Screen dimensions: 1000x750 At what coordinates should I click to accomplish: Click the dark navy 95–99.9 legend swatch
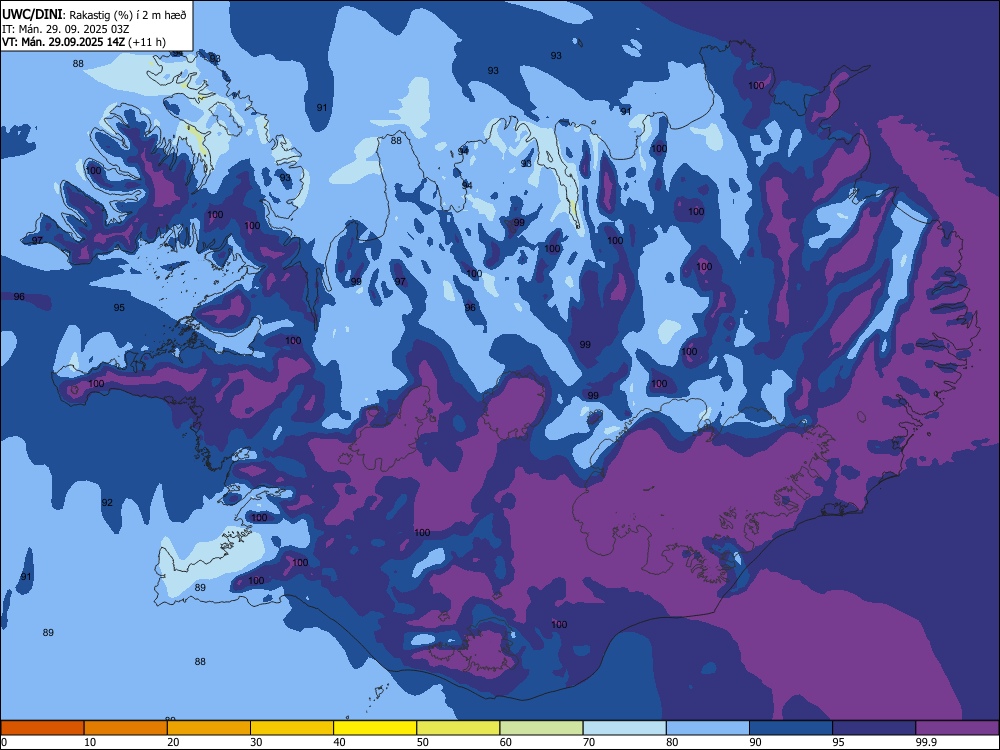click(874, 728)
